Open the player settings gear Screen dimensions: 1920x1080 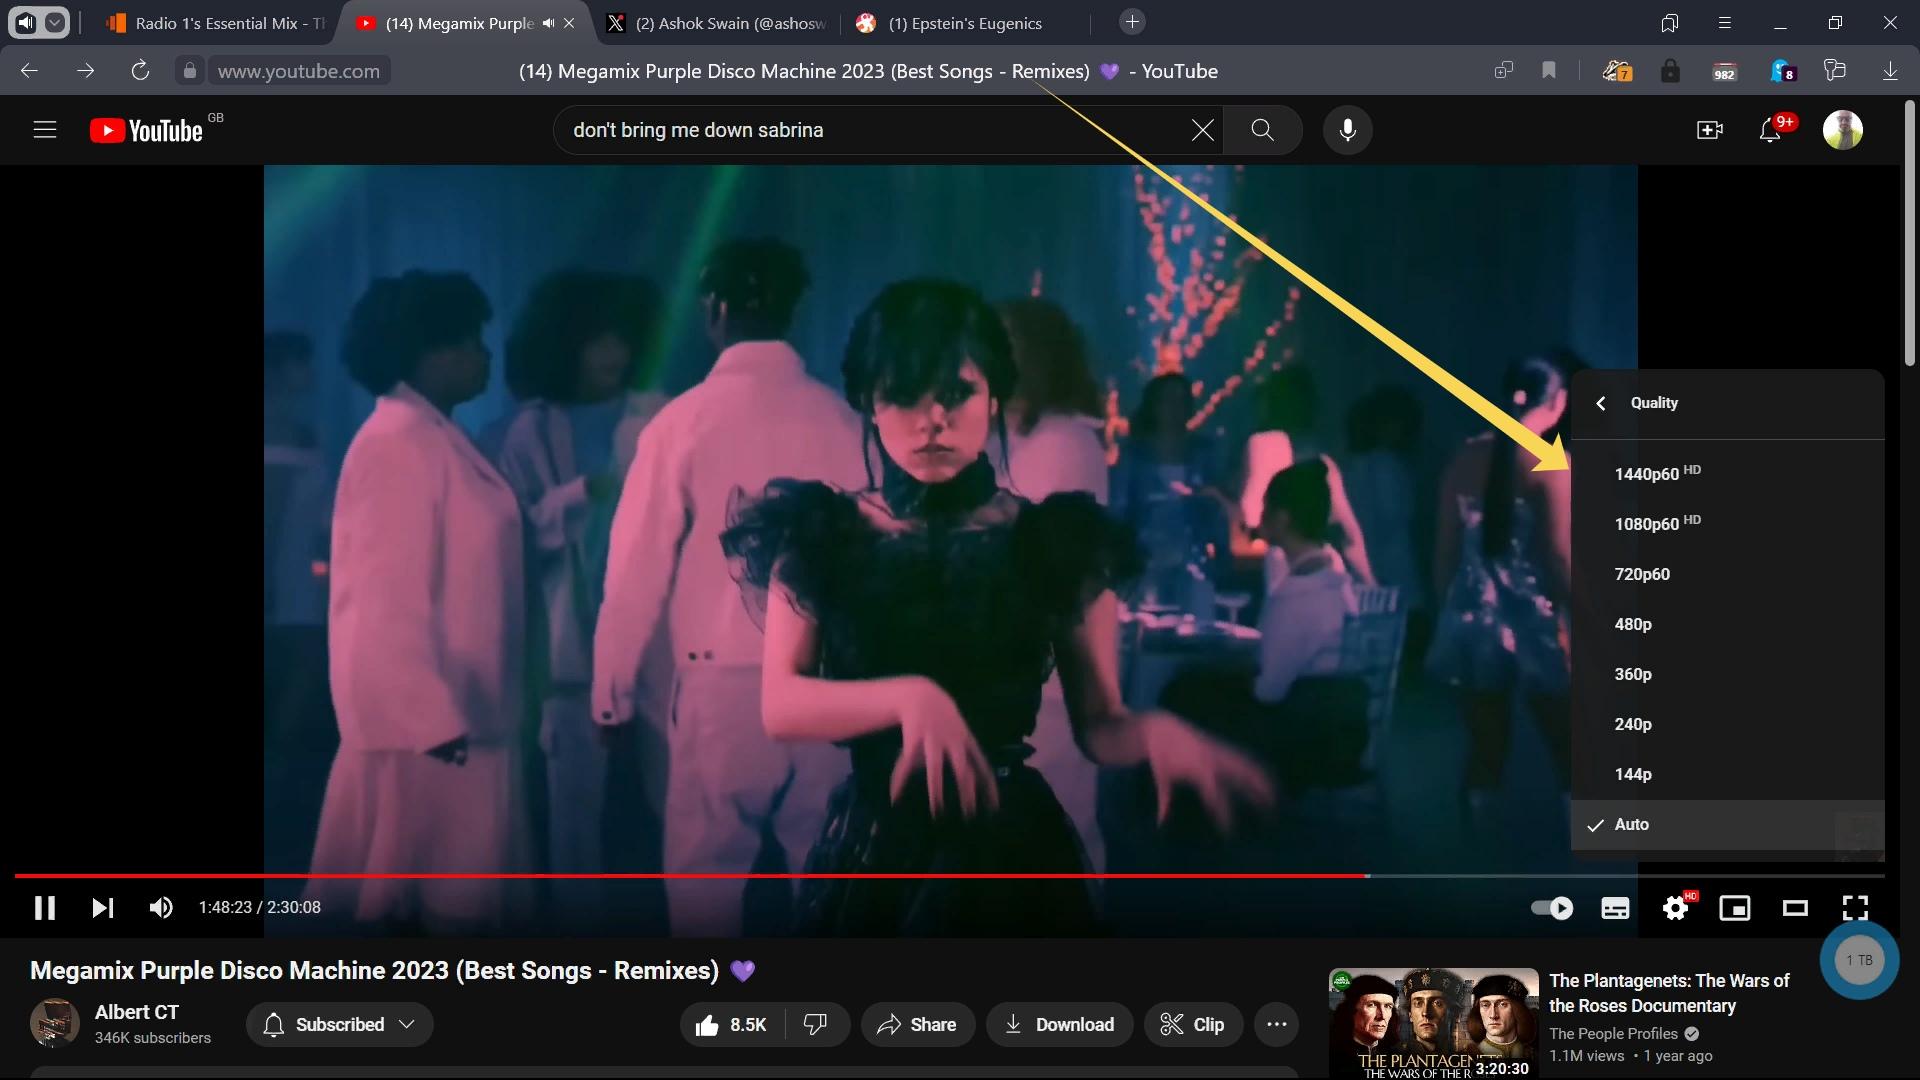pyautogui.click(x=1676, y=907)
